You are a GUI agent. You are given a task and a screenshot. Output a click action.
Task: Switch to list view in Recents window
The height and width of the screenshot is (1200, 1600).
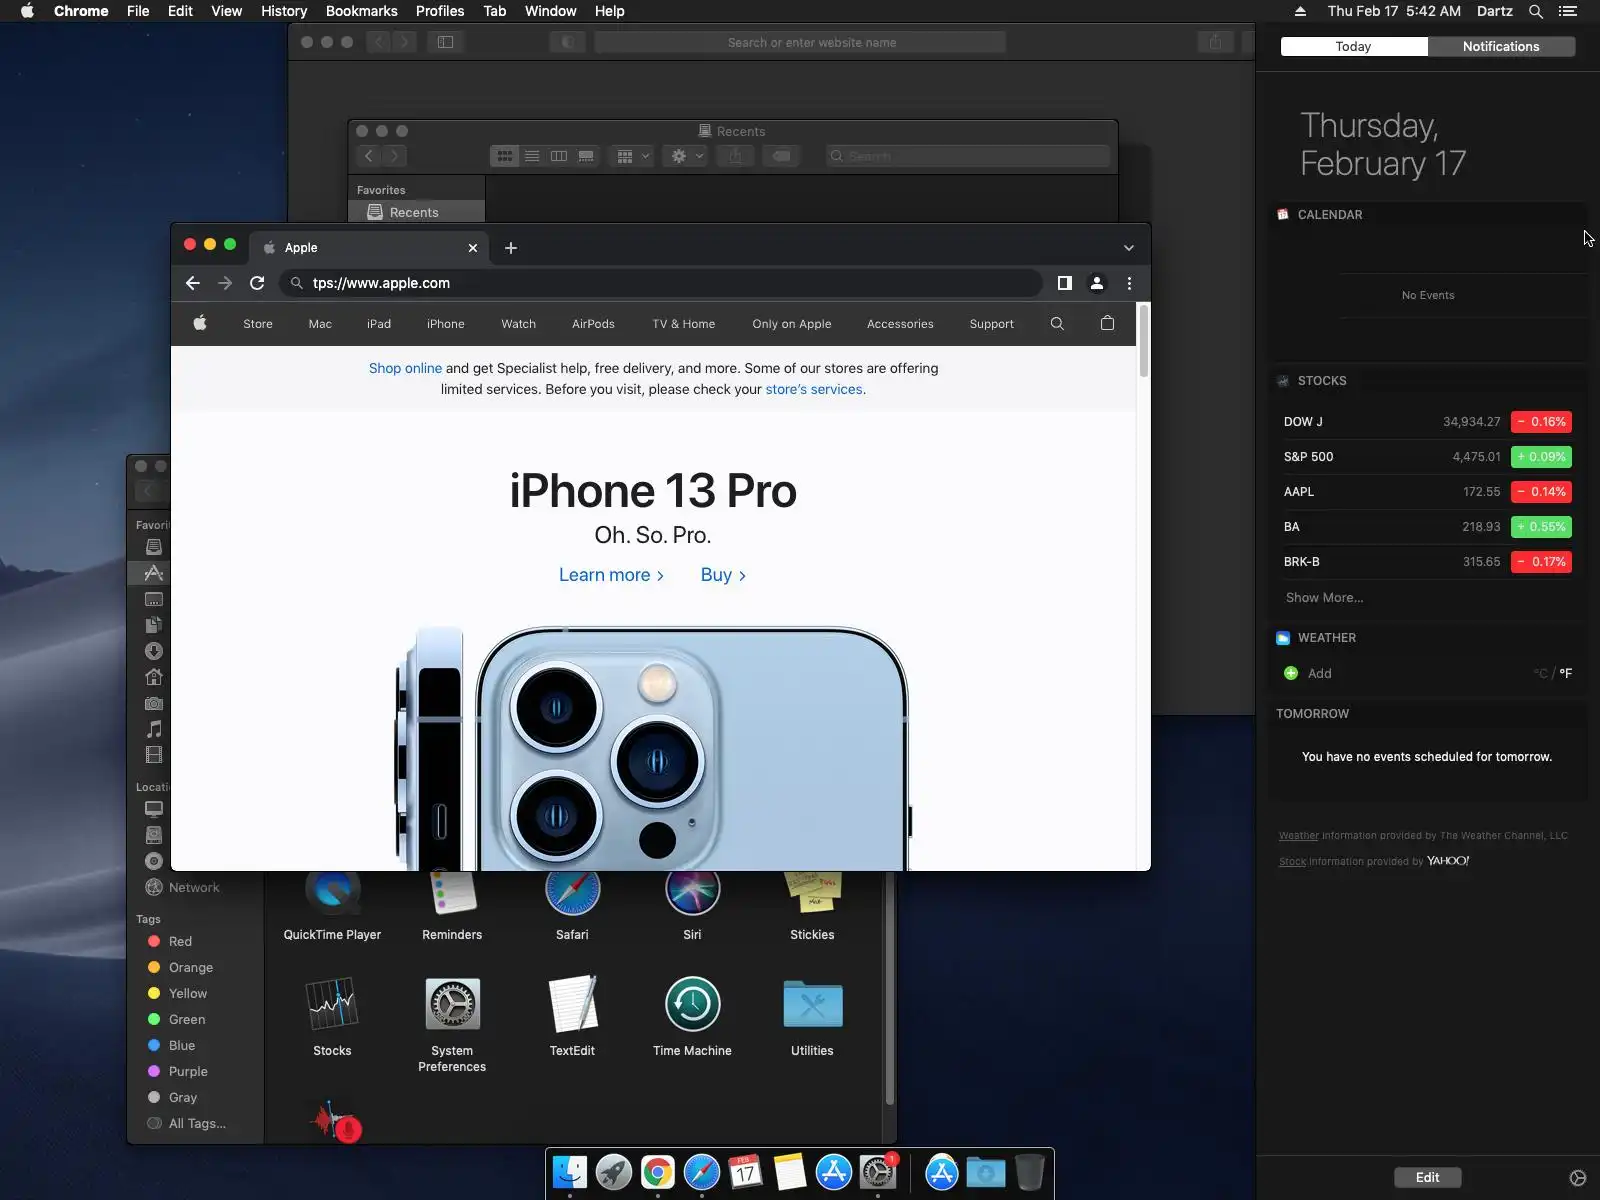pos(532,156)
